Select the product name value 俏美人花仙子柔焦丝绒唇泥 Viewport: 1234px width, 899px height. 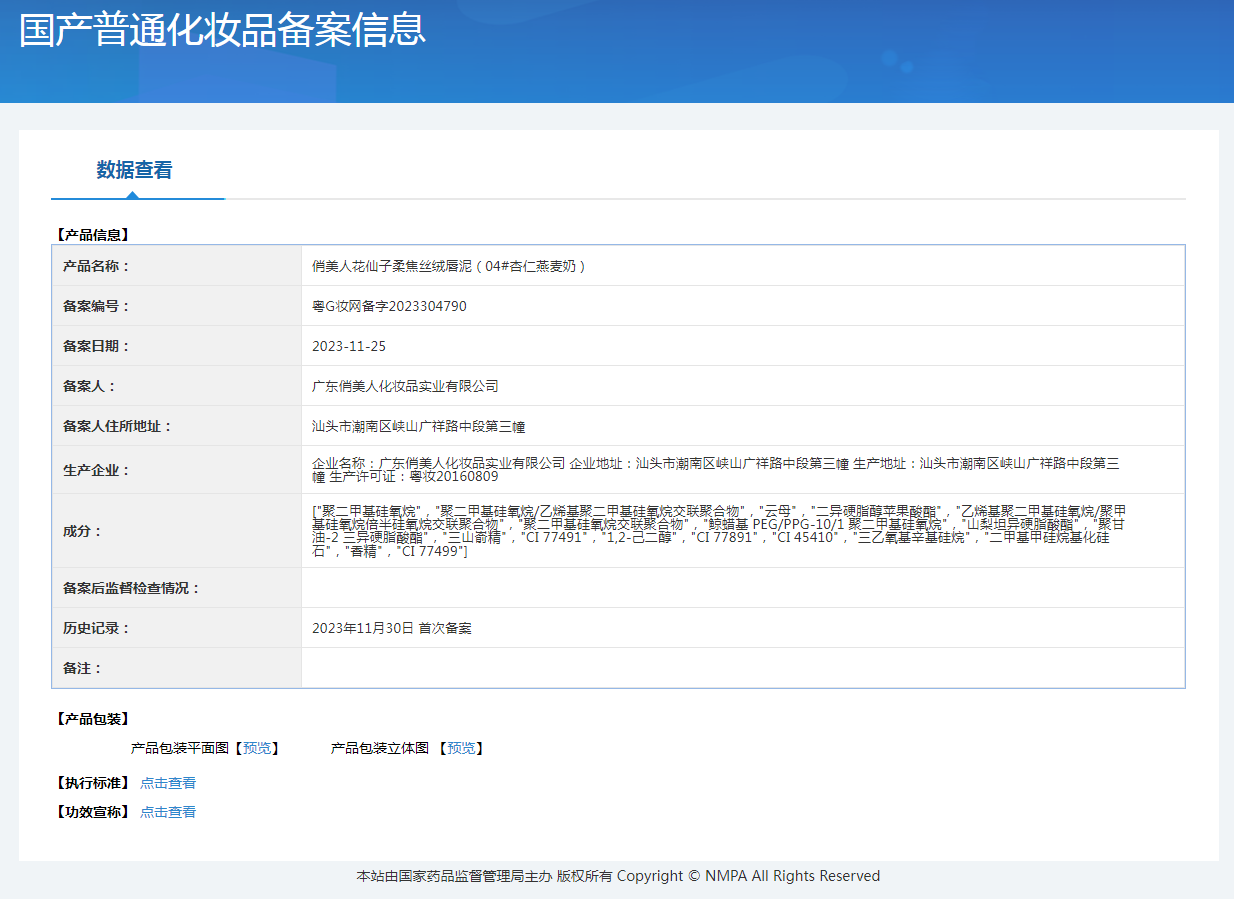[449, 266]
